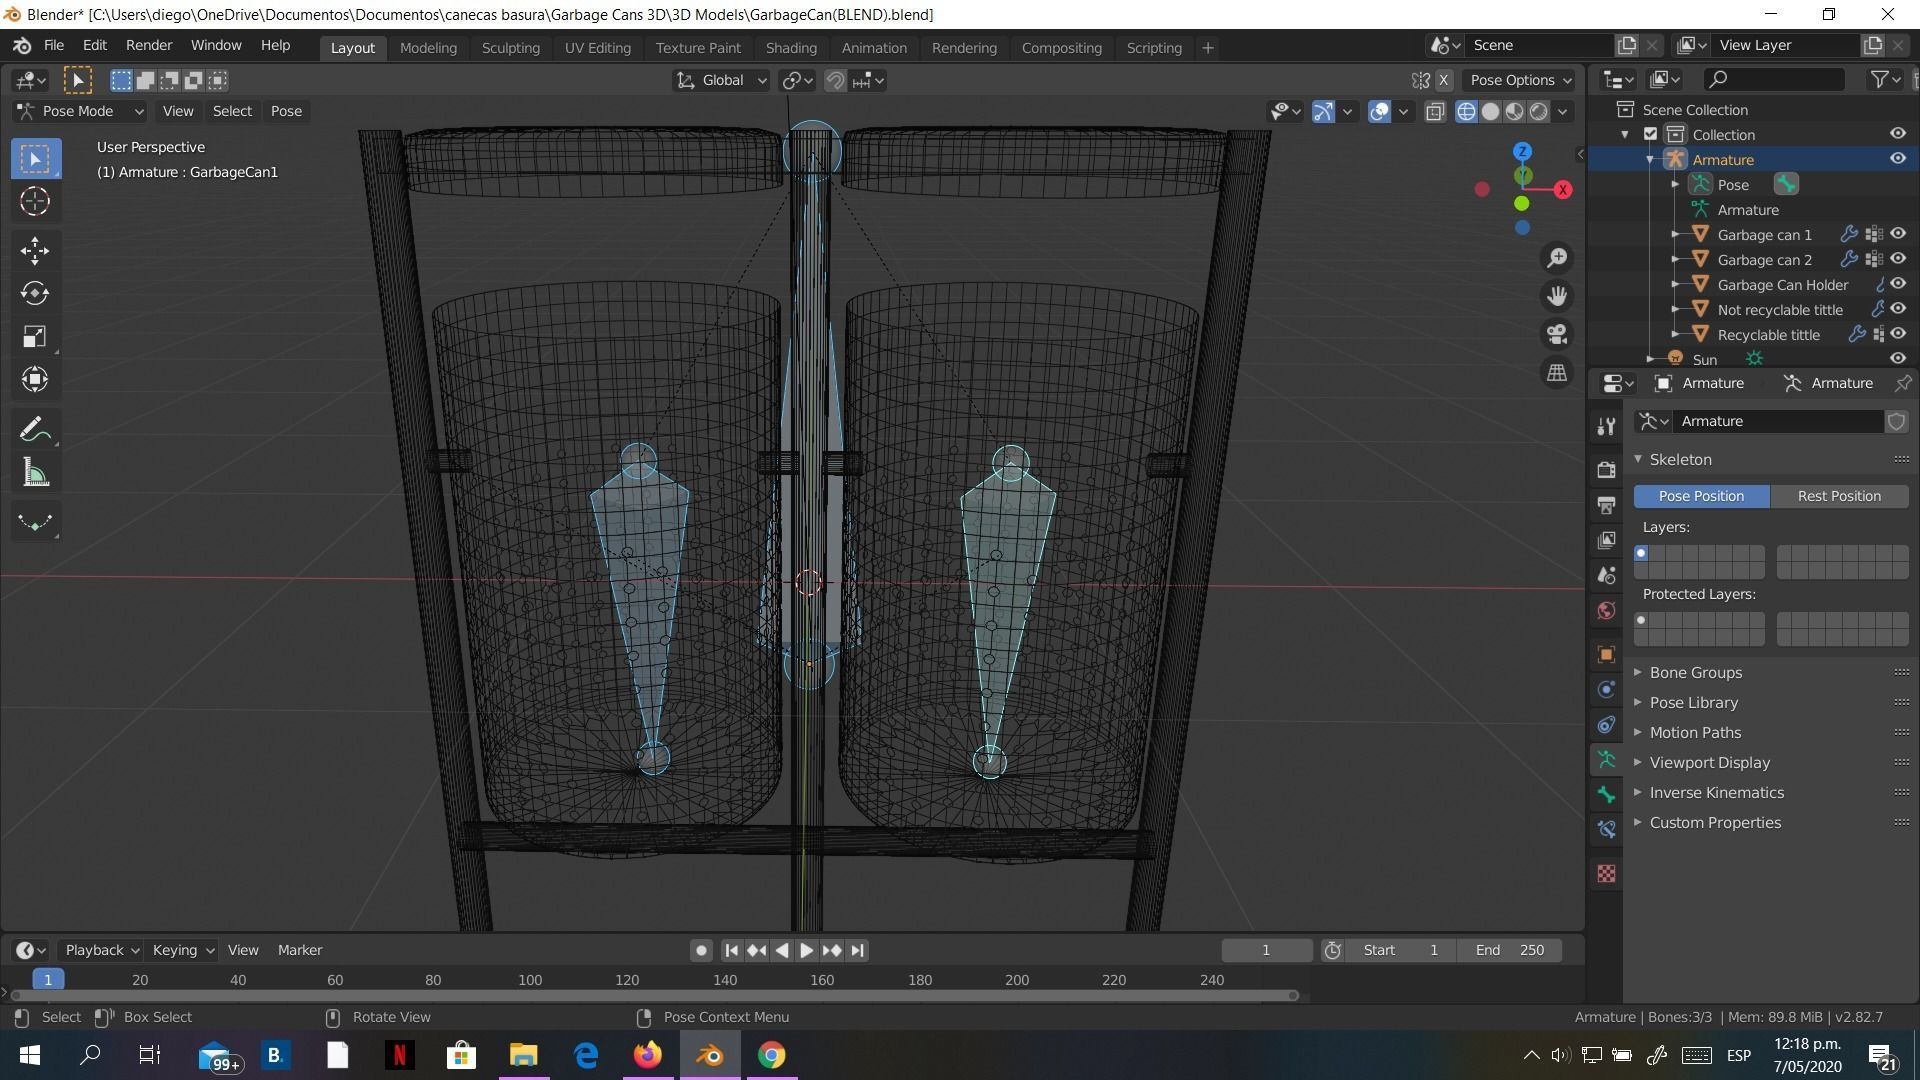Open the Pose Options popover
1920x1080 pixels.
[1520, 80]
